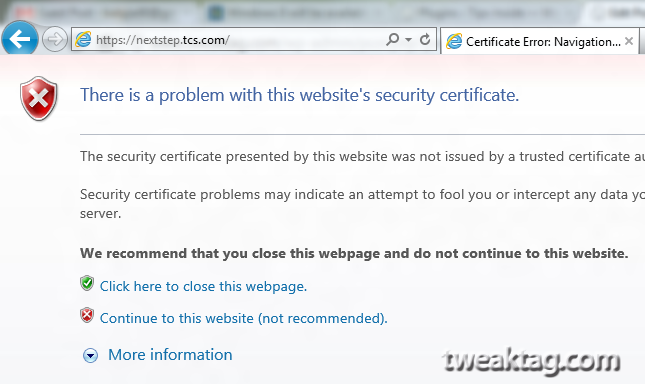Viewport: 645px width, 384px height.
Task: Click the blurred tab left of address bar
Action: tap(93, 13)
